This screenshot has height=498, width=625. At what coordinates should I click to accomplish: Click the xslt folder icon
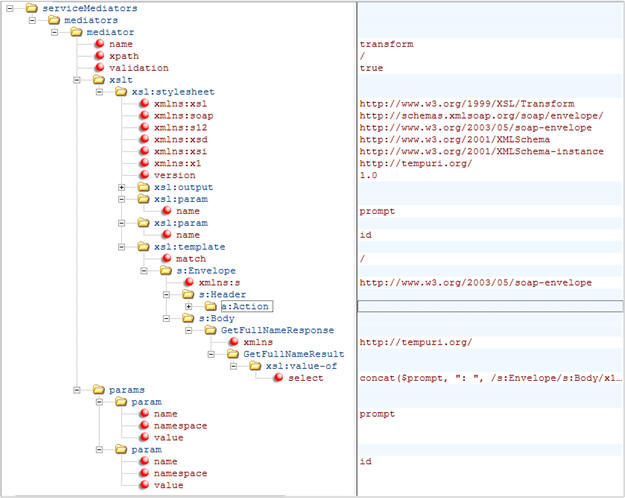(98, 80)
